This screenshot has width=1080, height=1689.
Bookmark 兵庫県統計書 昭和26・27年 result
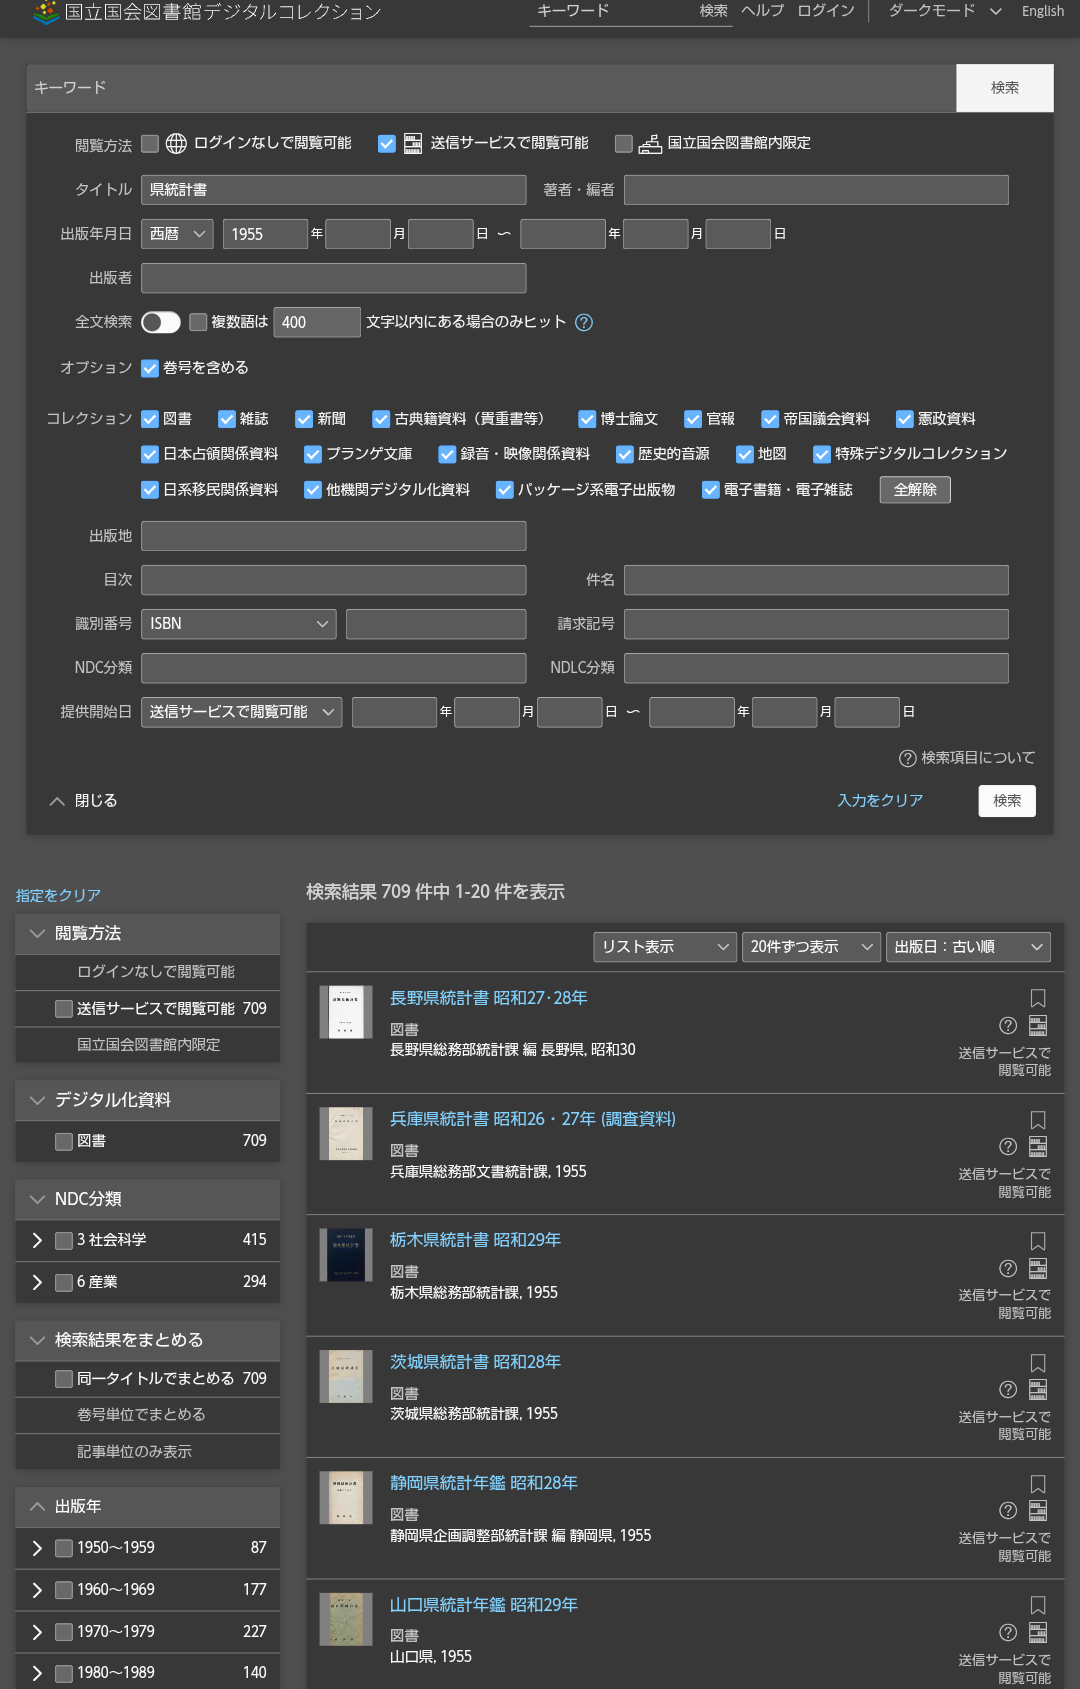pyautogui.click(x=1038, y=1120)
